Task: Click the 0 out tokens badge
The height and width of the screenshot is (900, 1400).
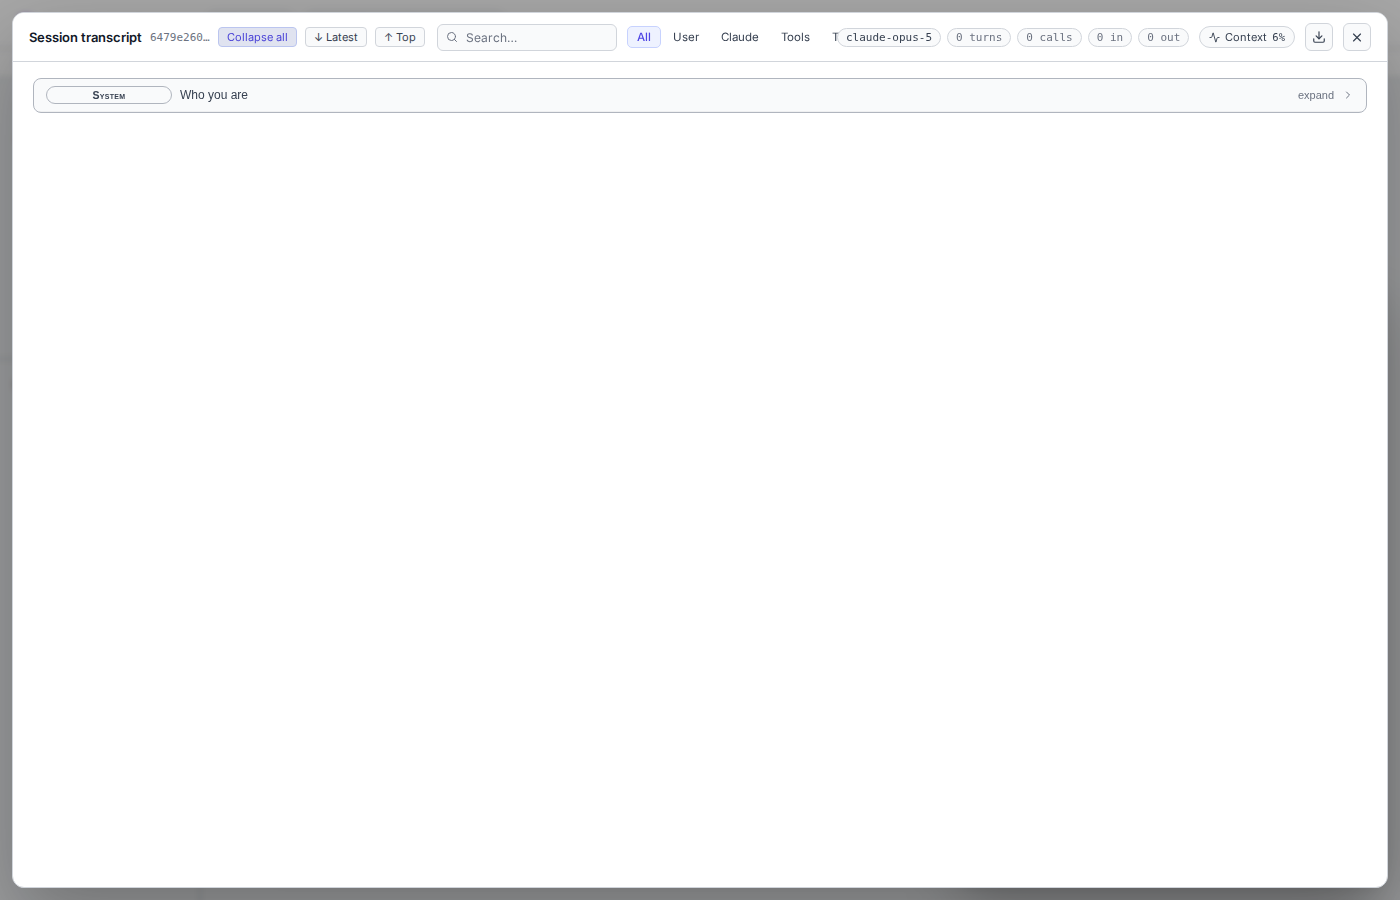Action: click(x=1163, y=37)
